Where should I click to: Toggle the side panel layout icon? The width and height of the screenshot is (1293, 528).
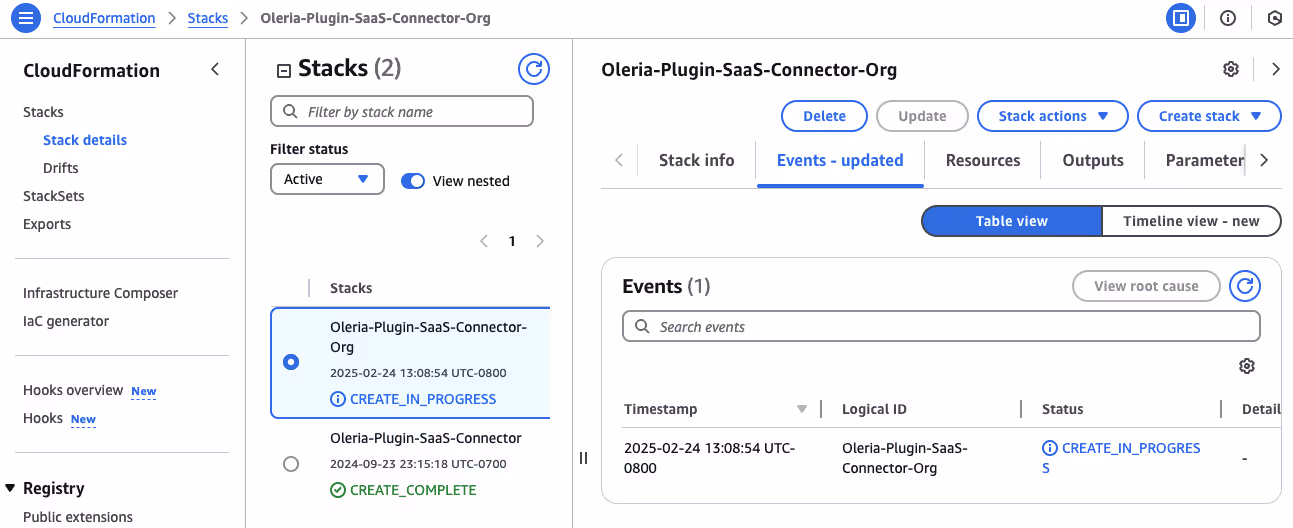1181,18
